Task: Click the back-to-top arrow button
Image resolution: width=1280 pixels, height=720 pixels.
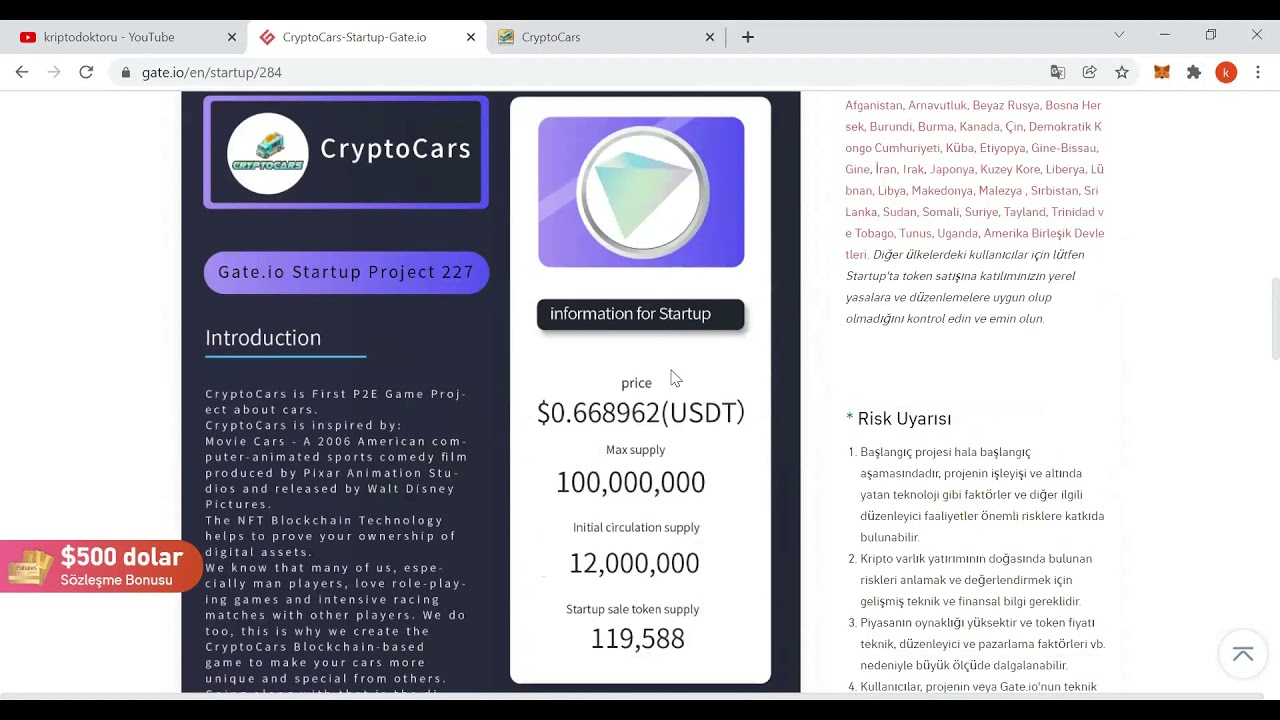Action: pos(1243,654)
